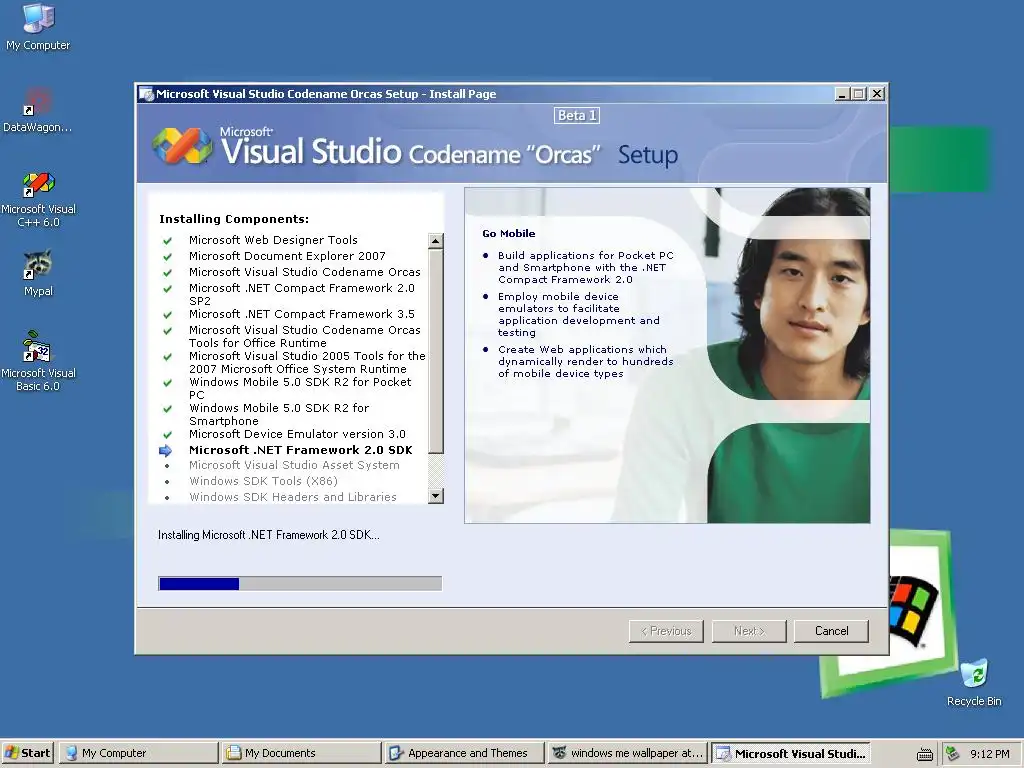Close the Orcas Setup window

tap(877, 94)
